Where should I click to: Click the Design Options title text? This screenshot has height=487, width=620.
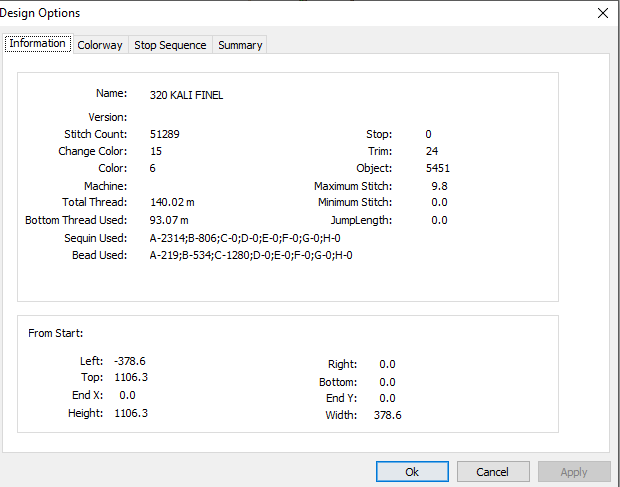(40, 13)
